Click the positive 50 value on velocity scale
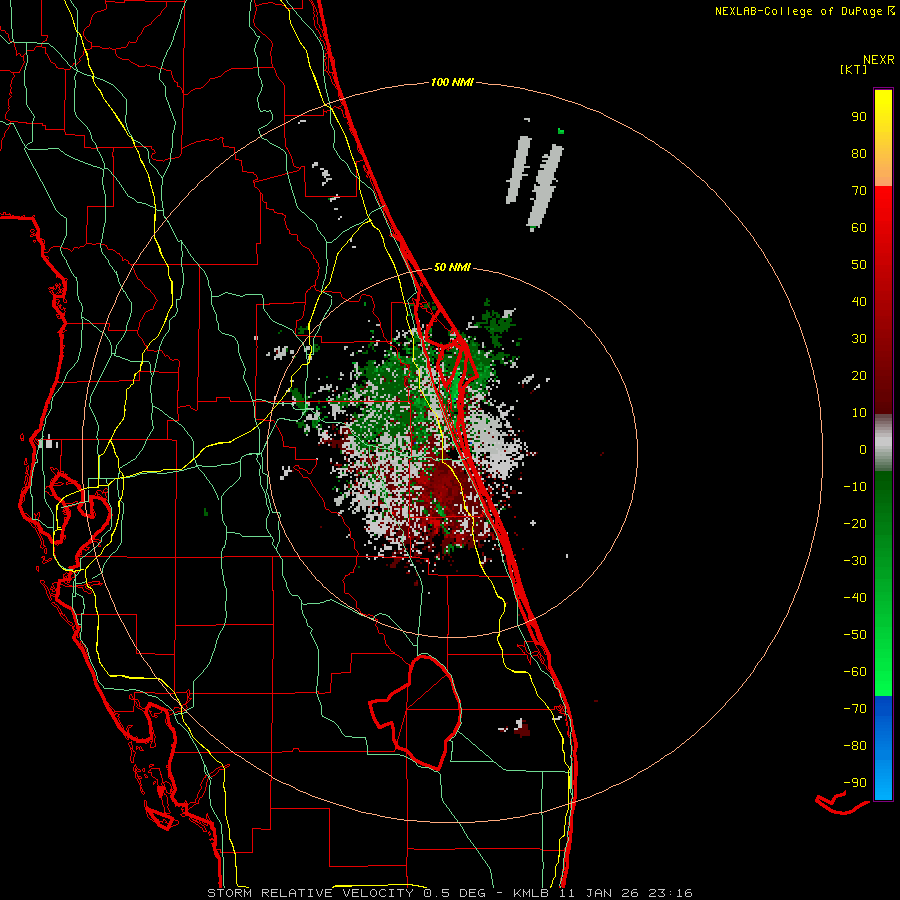 [859, 265]
